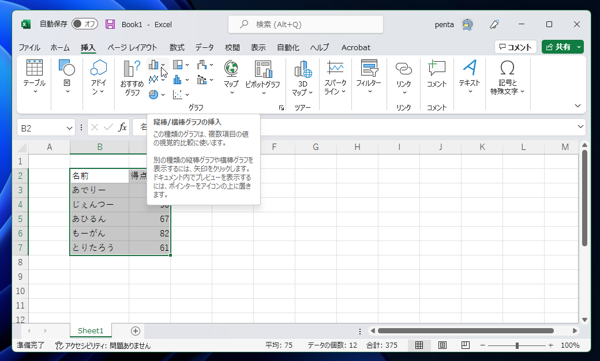600x361 pixels.
Task: Switch to the データ tab
Action: (204, 47)
